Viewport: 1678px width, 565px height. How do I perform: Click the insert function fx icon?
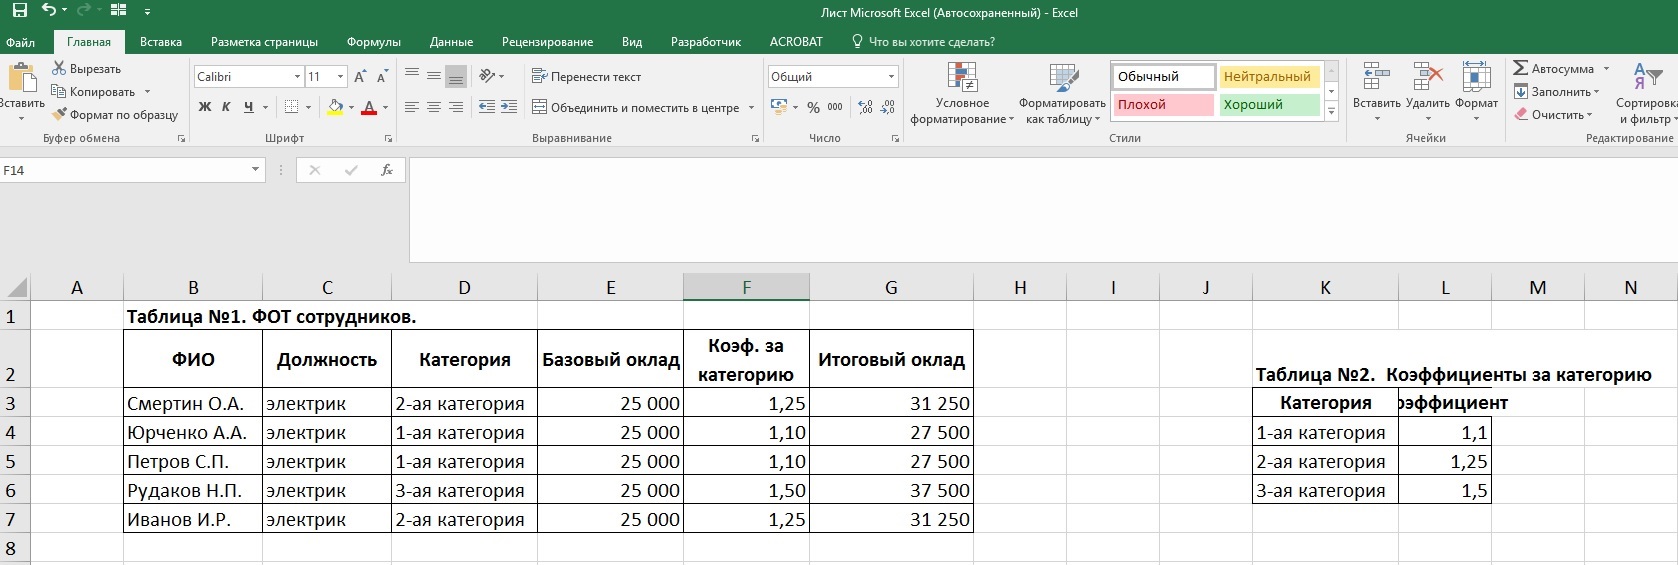point(387,171)
